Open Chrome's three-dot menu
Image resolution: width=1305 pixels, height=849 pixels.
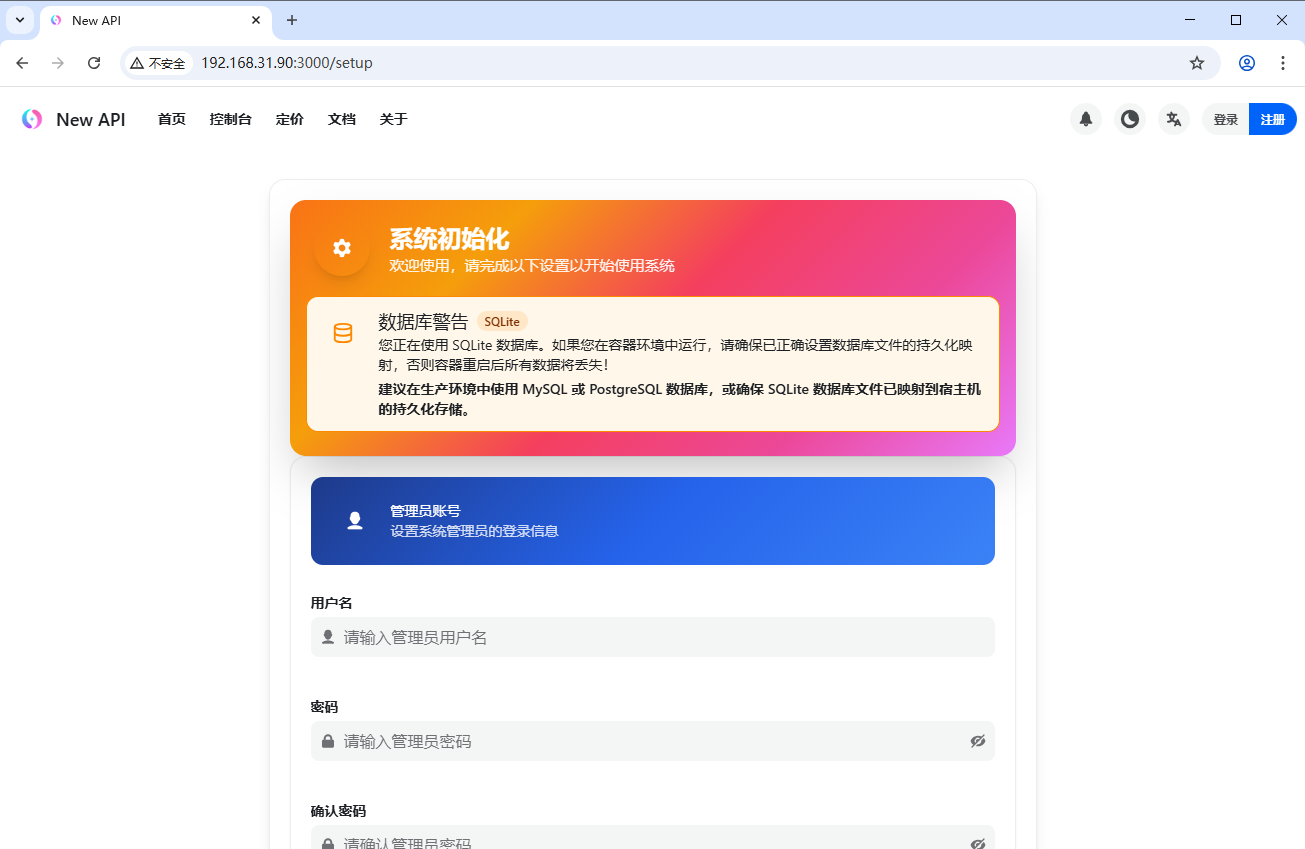(1283, 62)
